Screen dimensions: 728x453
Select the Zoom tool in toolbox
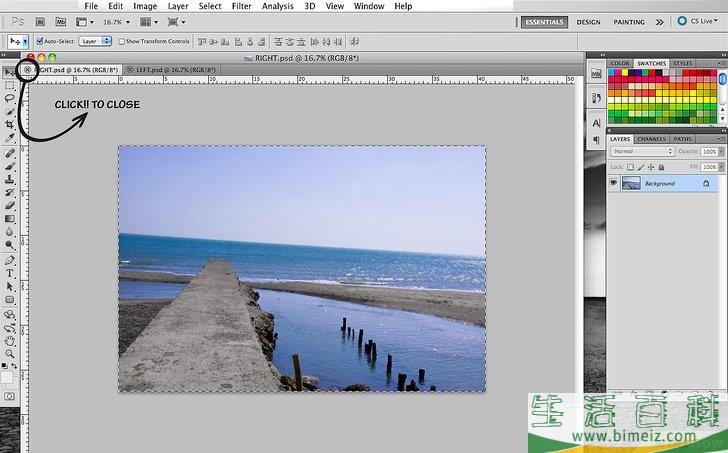pos(10,353)
